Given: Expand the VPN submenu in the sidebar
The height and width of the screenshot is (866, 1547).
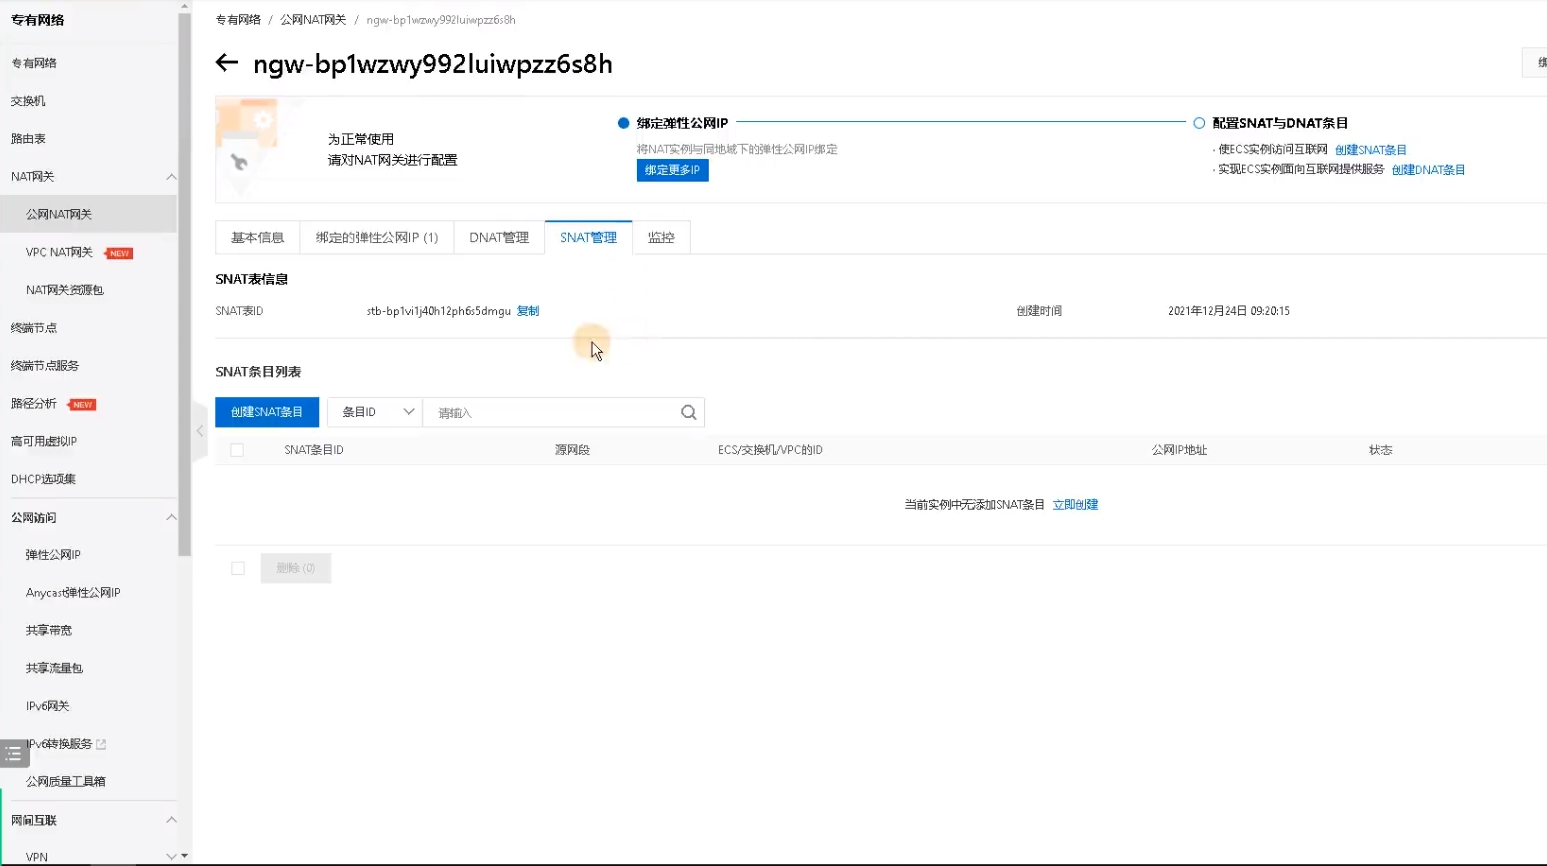Looking at the screenshot, I should point(171,856).
